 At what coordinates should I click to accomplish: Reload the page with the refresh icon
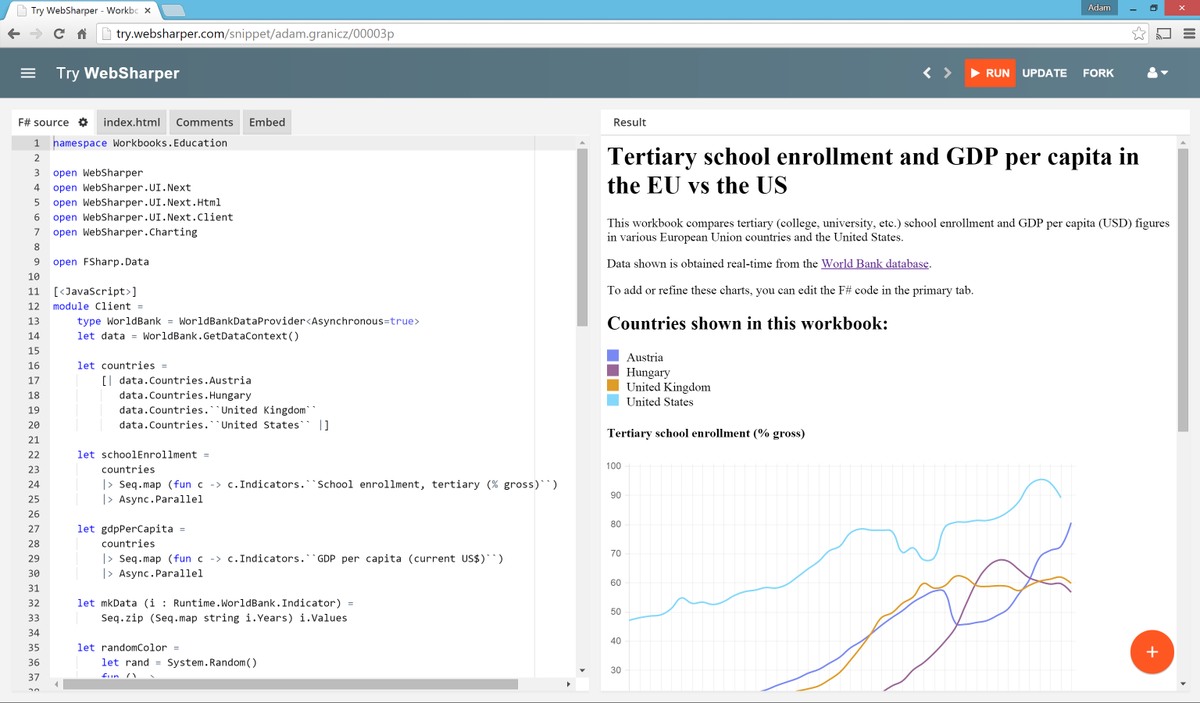tap(61, 33)
